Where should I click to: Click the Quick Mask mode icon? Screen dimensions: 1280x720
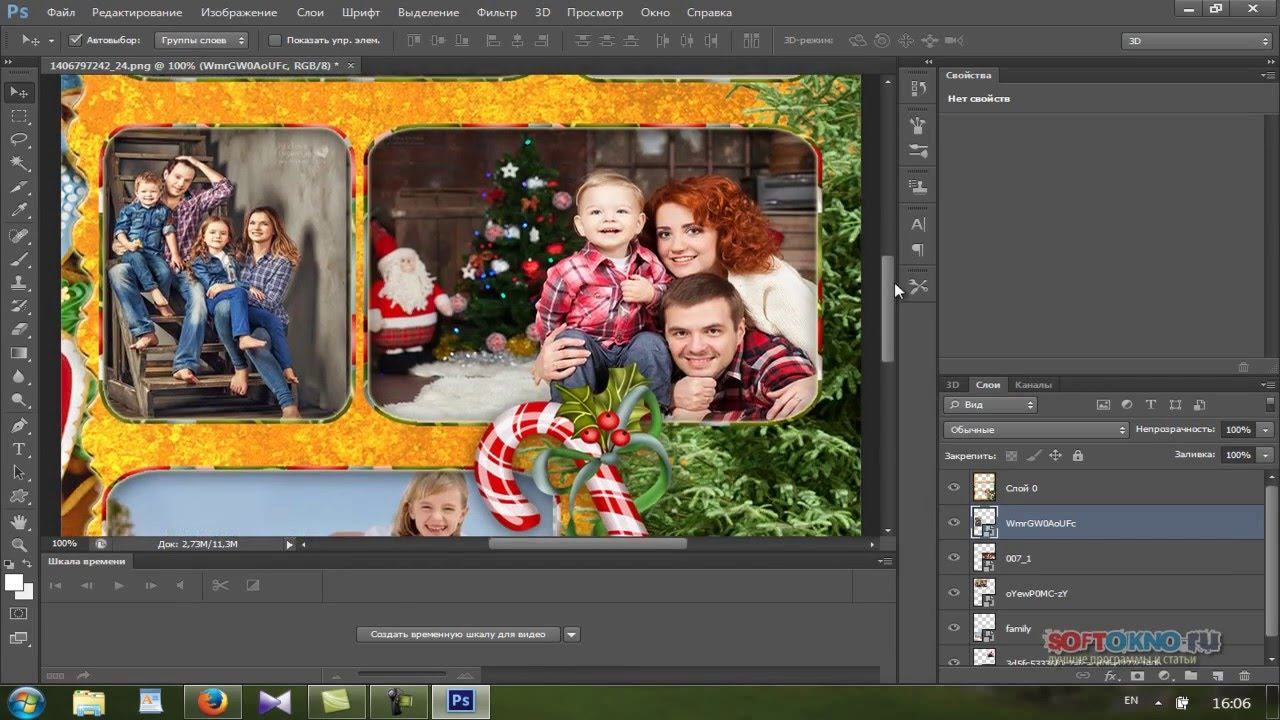[x=19, y=613]
